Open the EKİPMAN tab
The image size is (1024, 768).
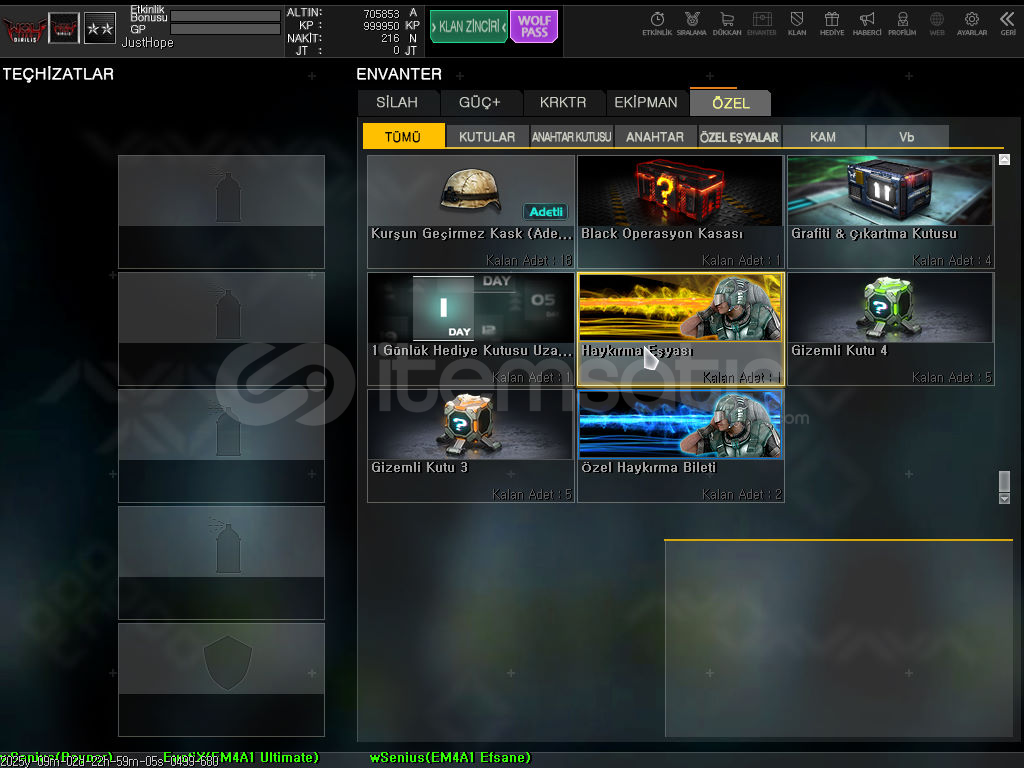coord(646,103)
